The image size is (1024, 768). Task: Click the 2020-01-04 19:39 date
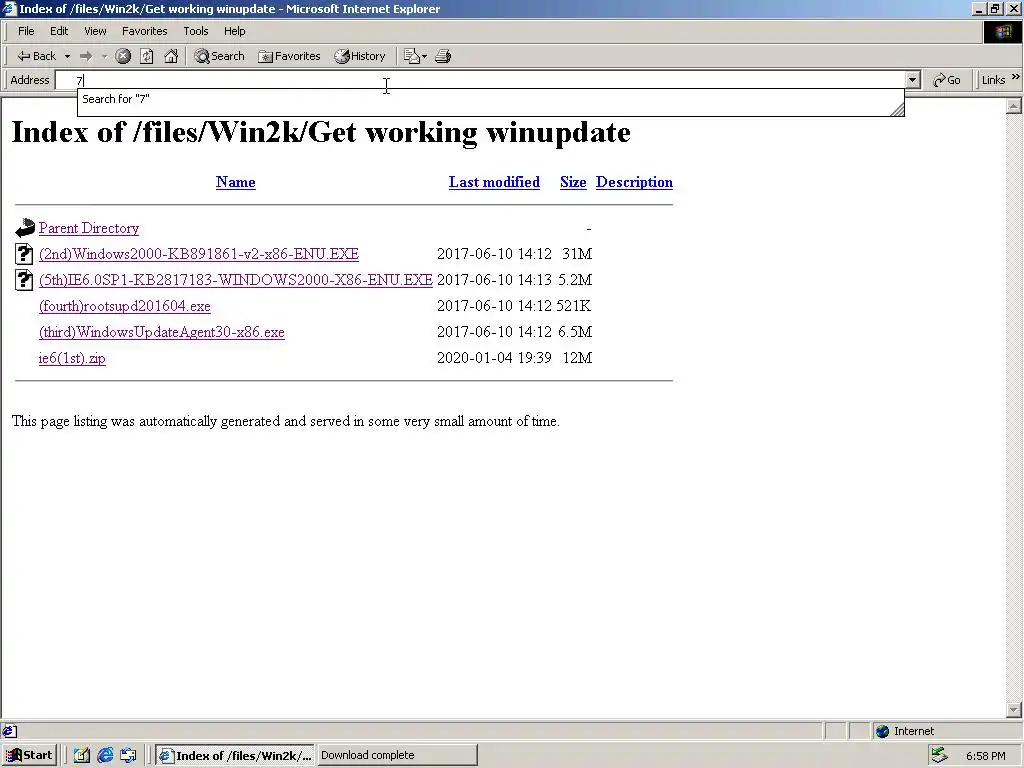[x=494, y=358]
